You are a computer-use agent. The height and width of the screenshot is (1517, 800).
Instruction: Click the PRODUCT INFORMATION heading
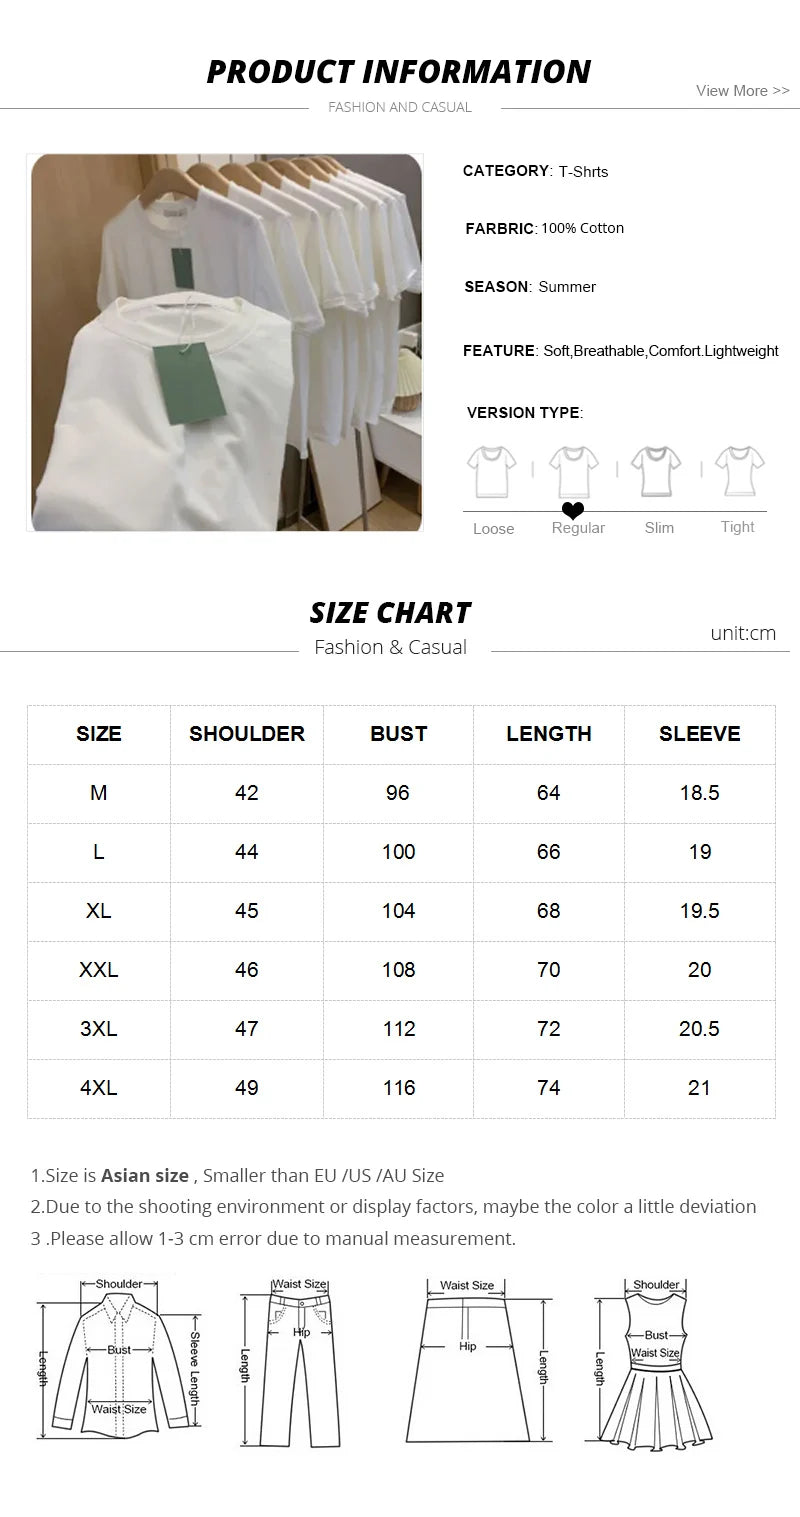coord(398,72)
